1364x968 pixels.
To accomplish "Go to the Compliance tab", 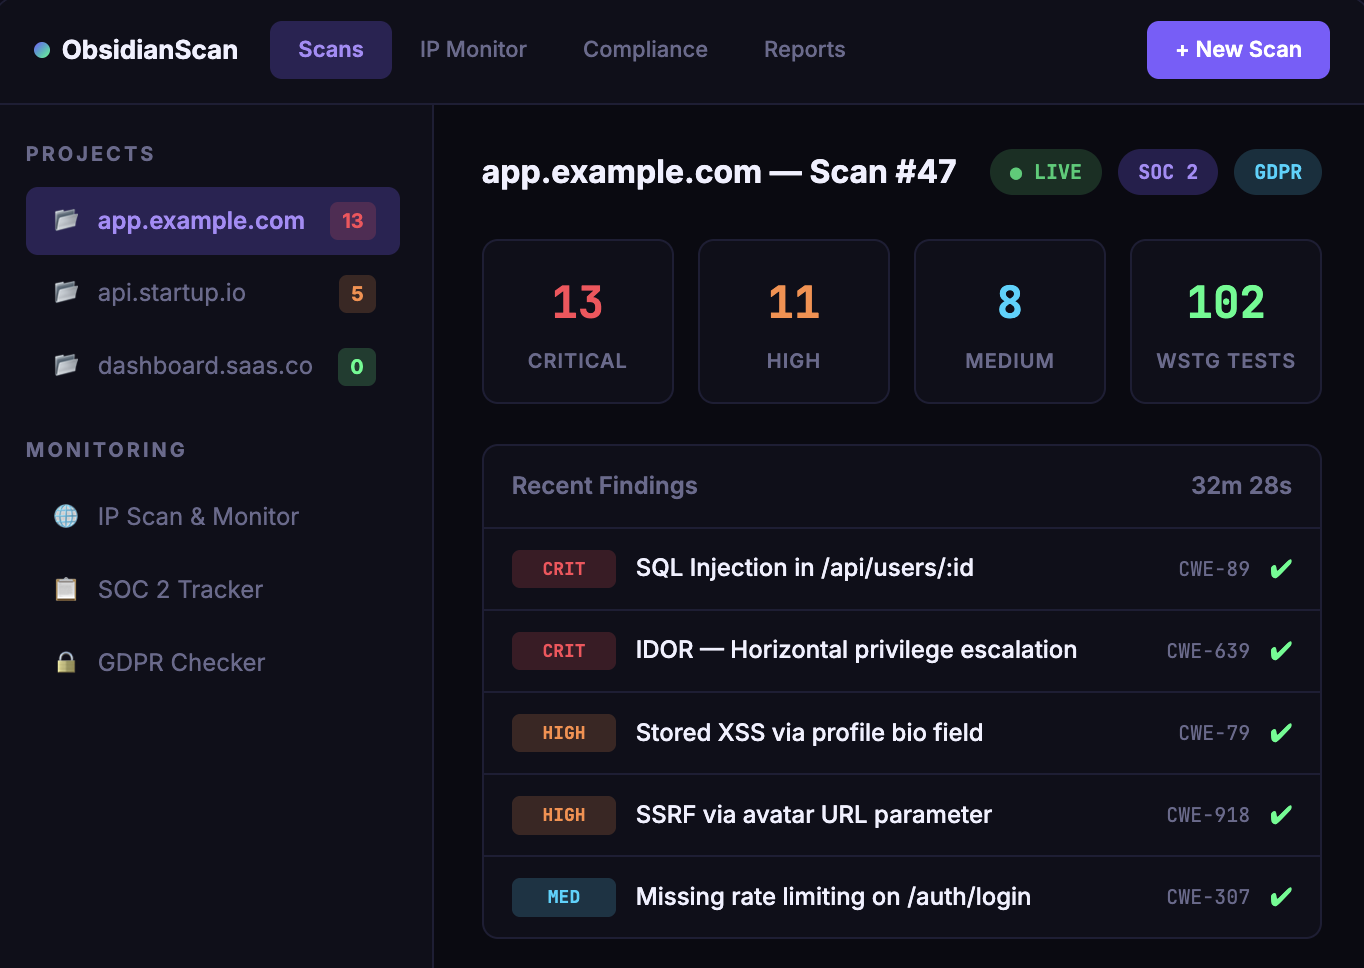I will point(645,50).
